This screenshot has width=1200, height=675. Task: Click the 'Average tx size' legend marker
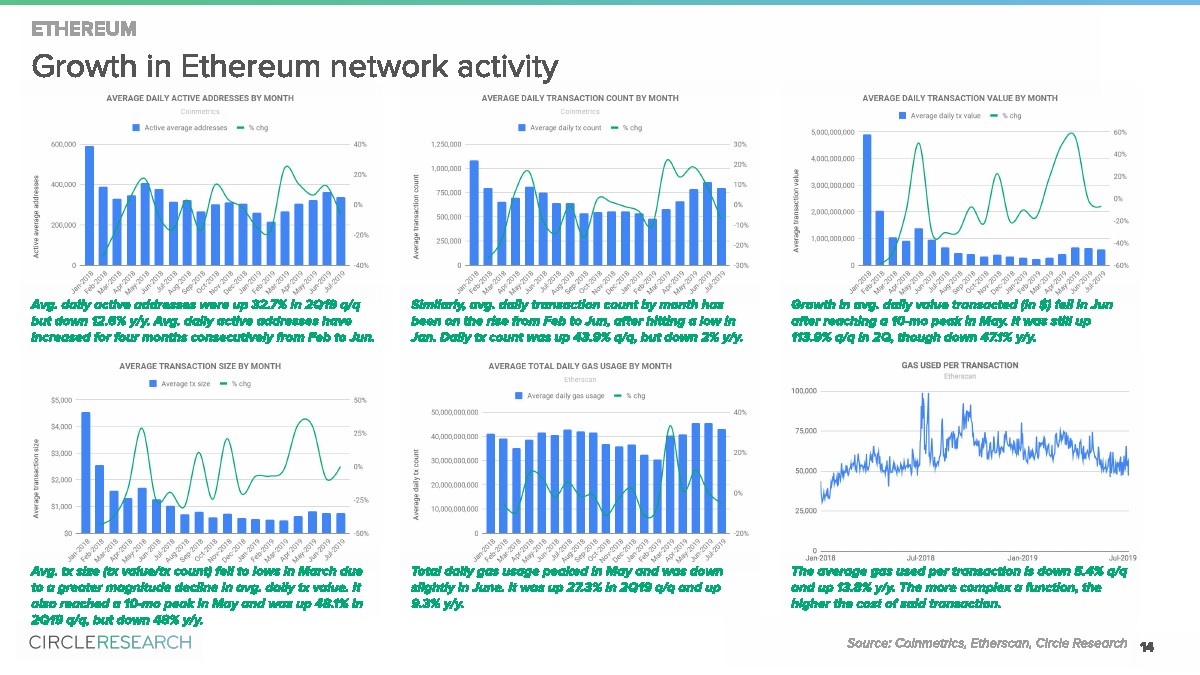pyautogui.click(x=153, y=383)
